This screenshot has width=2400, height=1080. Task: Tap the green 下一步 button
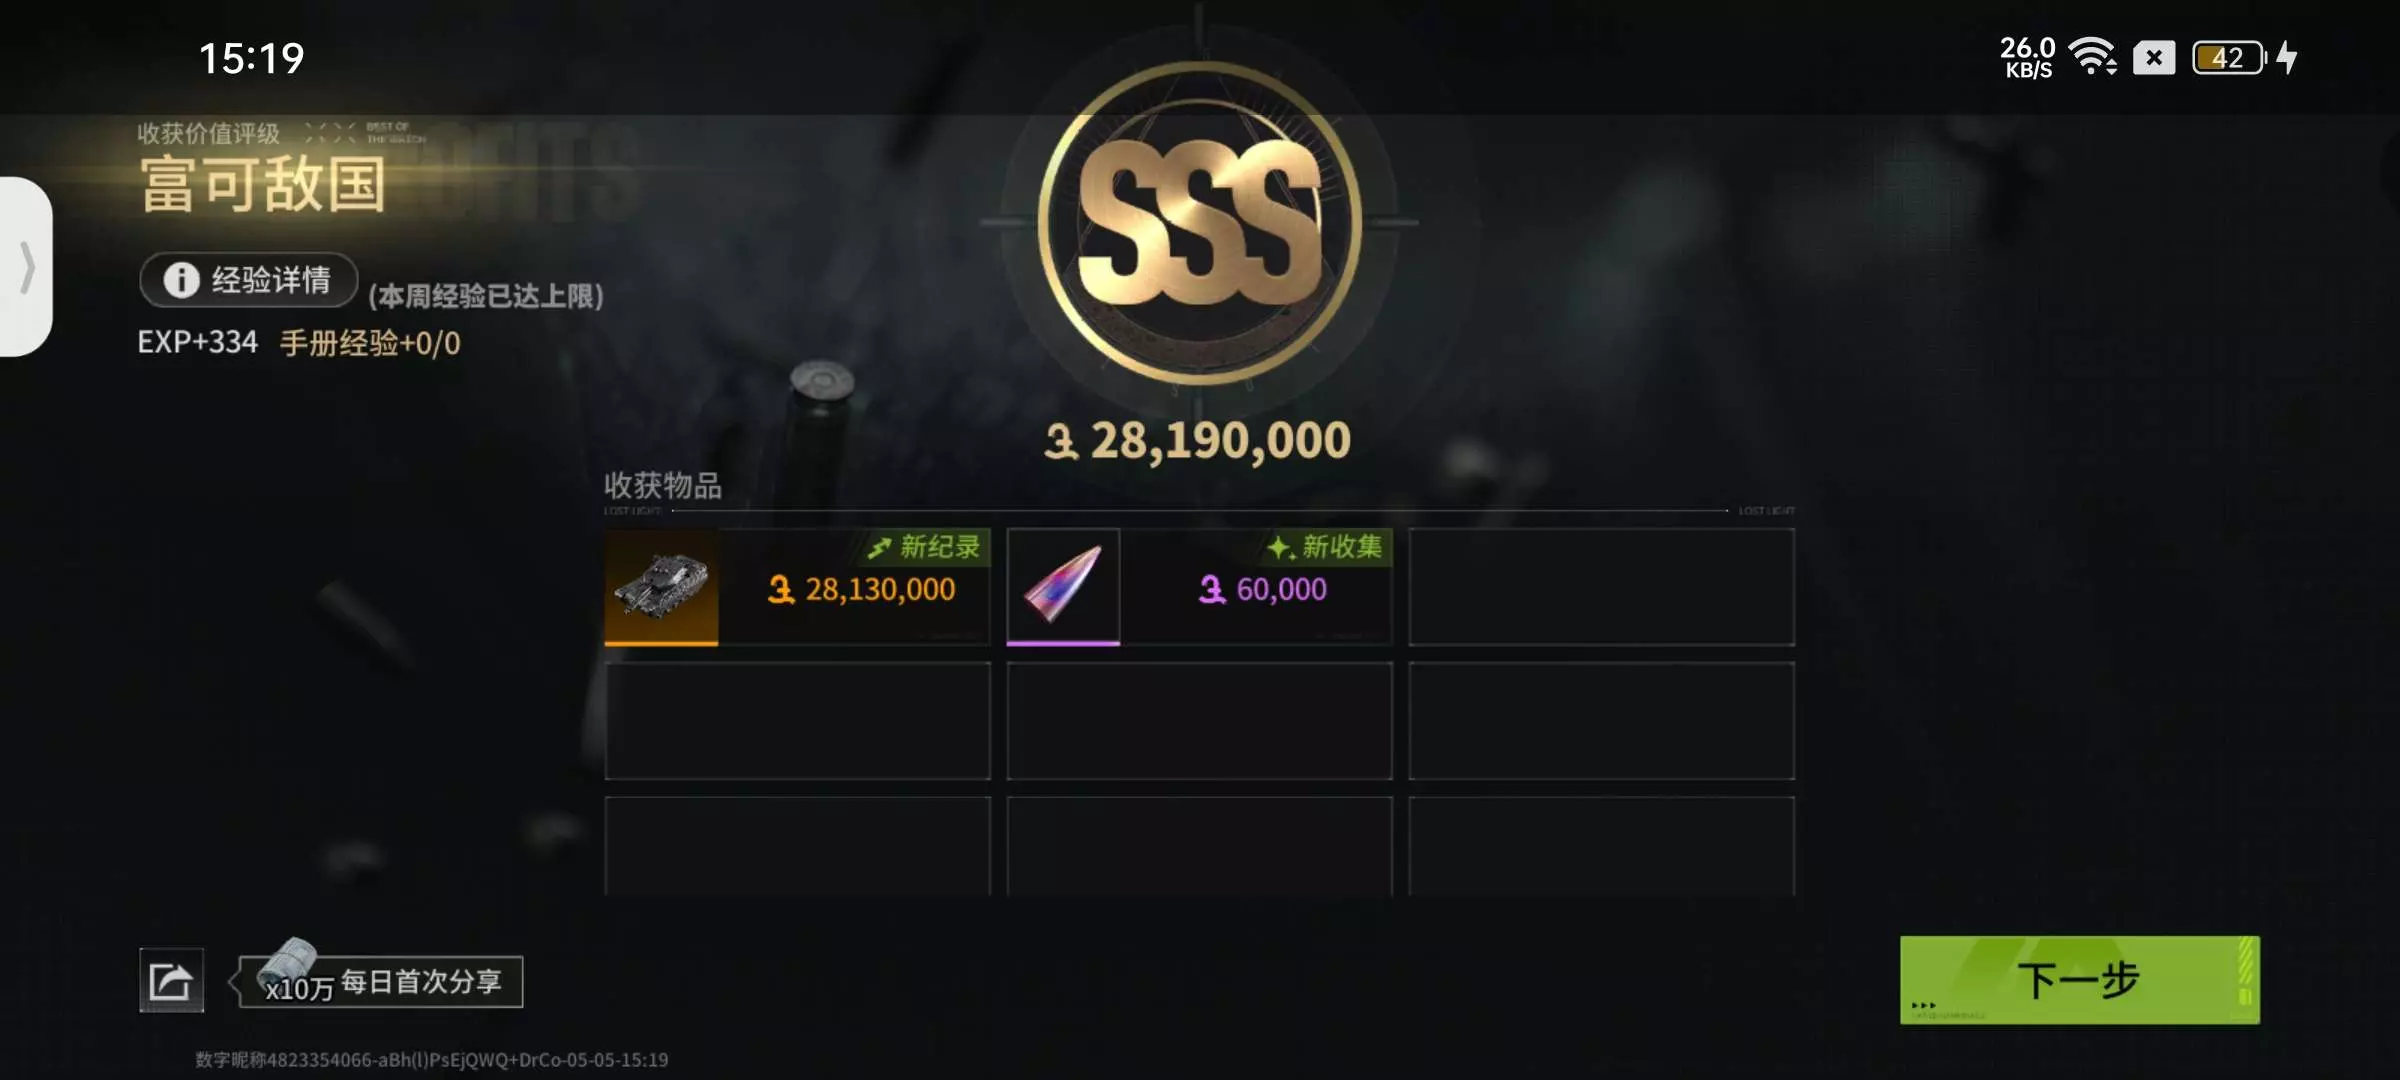pyautogui.click(x=2079, y=980)
